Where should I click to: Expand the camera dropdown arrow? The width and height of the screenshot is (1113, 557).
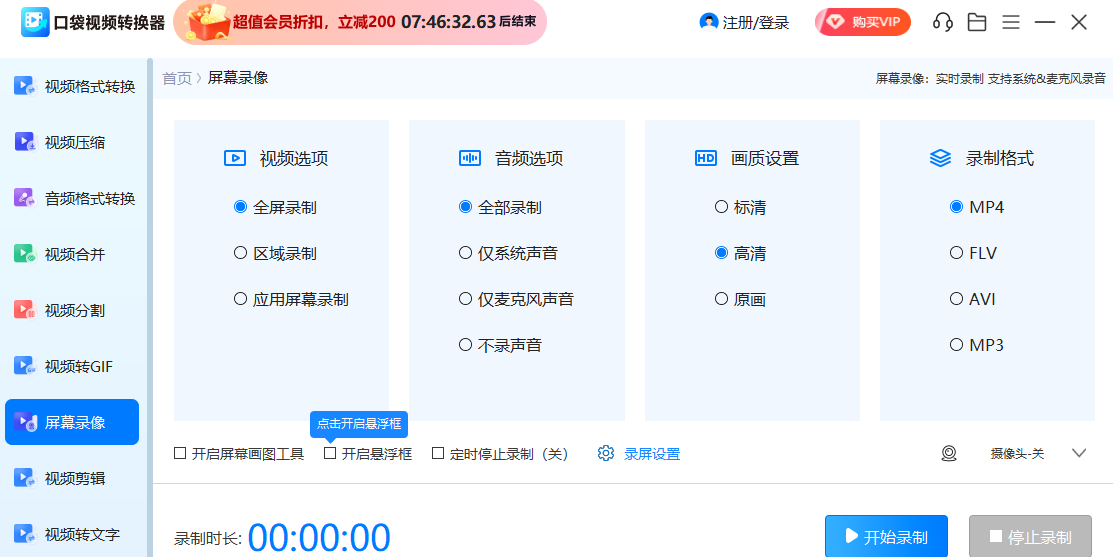click(x=1079, y=454)
